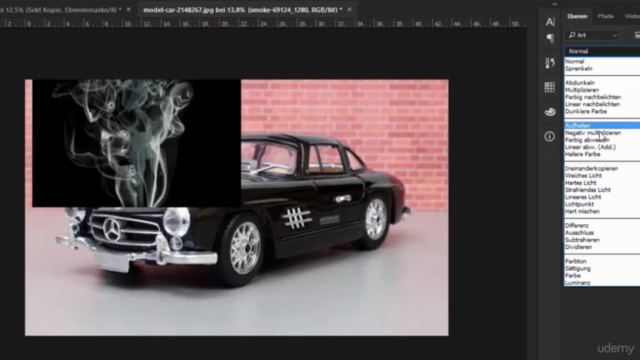The height and width of the screenshot is (360, 640).
Task: Close the Sekt Kopie document tab
Action: (x=129, y=9)
